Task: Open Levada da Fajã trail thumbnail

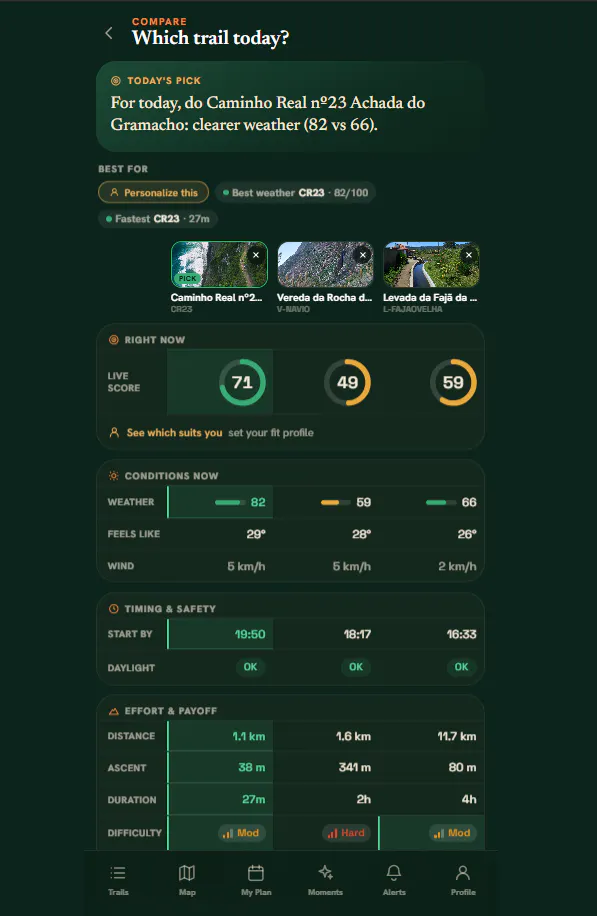Action: click(431, 265)
